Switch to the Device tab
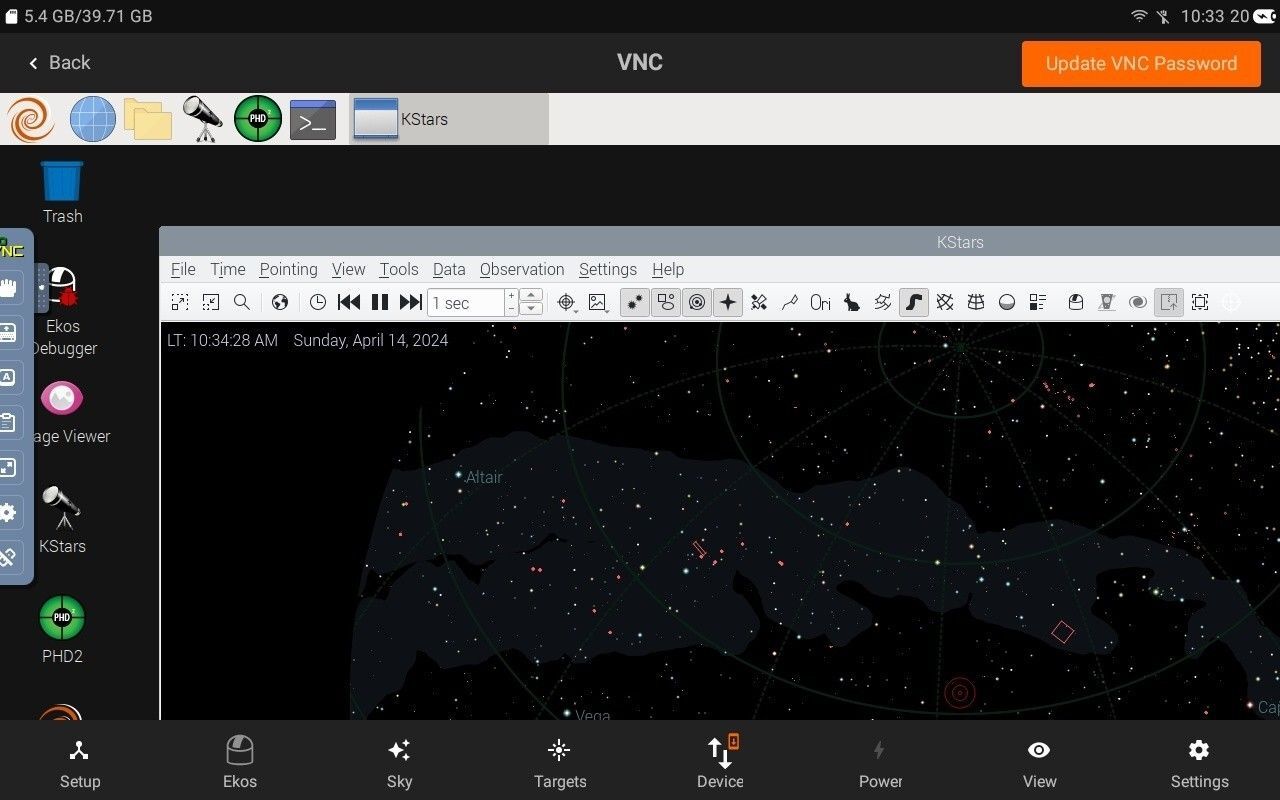 click(x=720, y=763)
